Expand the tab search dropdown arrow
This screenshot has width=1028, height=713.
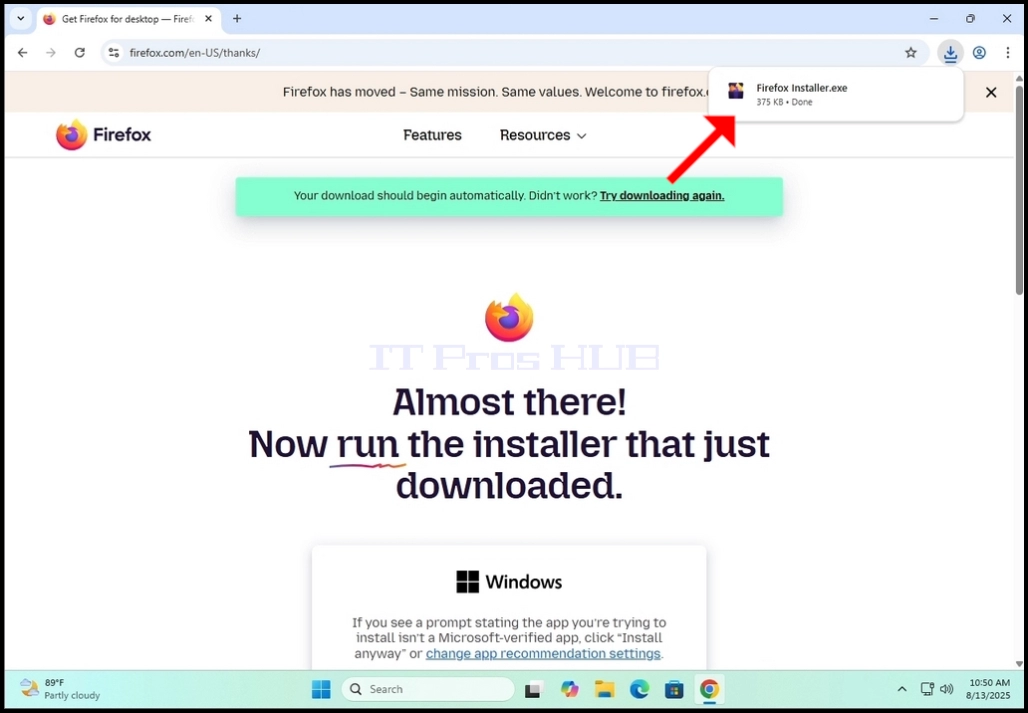tap(20, 18)
